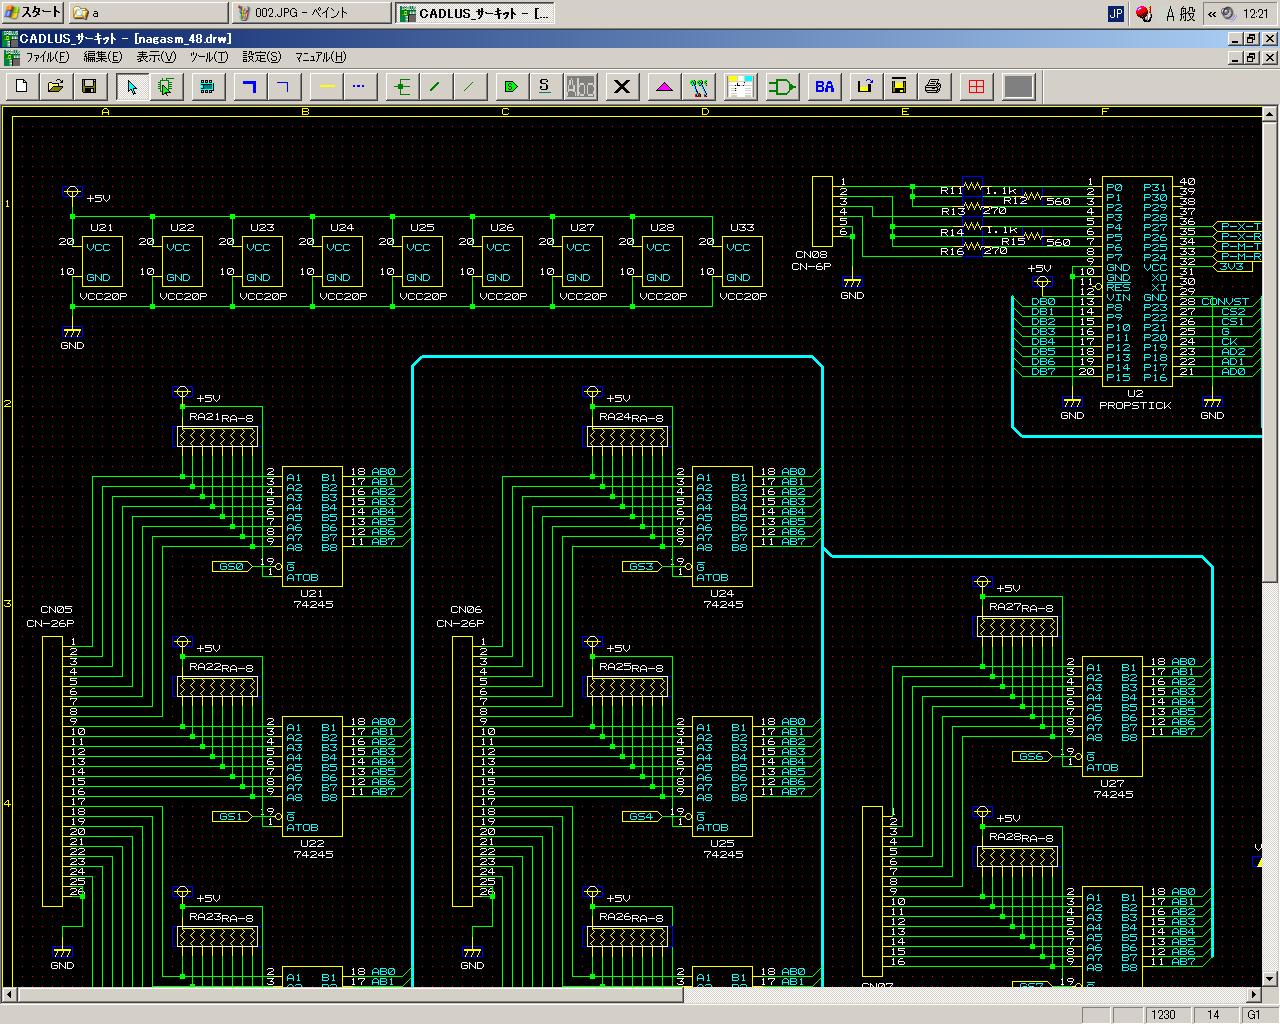Open the 設定(S) menu
Viewport: 1280px width, 1024px height.
(261, 57)
